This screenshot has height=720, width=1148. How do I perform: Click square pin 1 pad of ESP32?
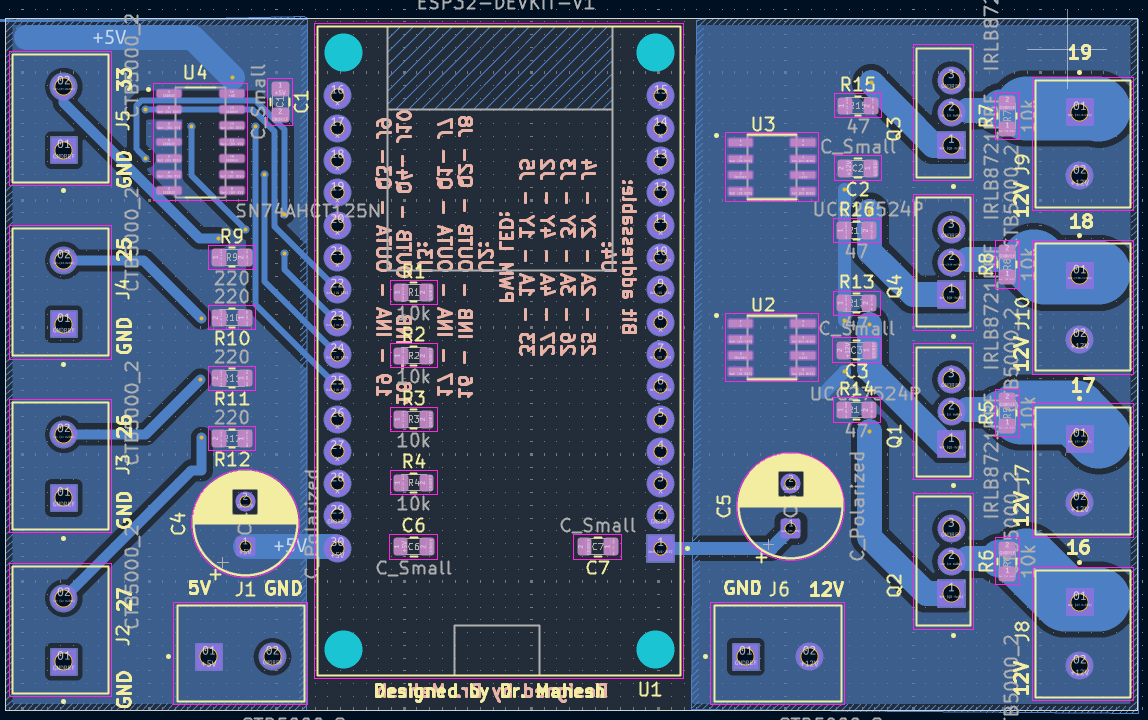coord(660,548)
